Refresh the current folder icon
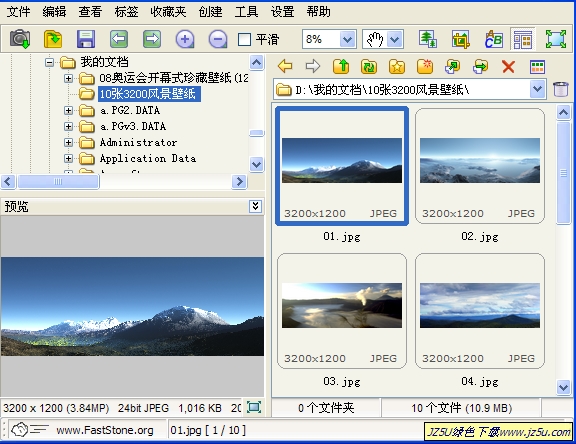The width and height of the screenshot is (576, 444). (369, 66)
